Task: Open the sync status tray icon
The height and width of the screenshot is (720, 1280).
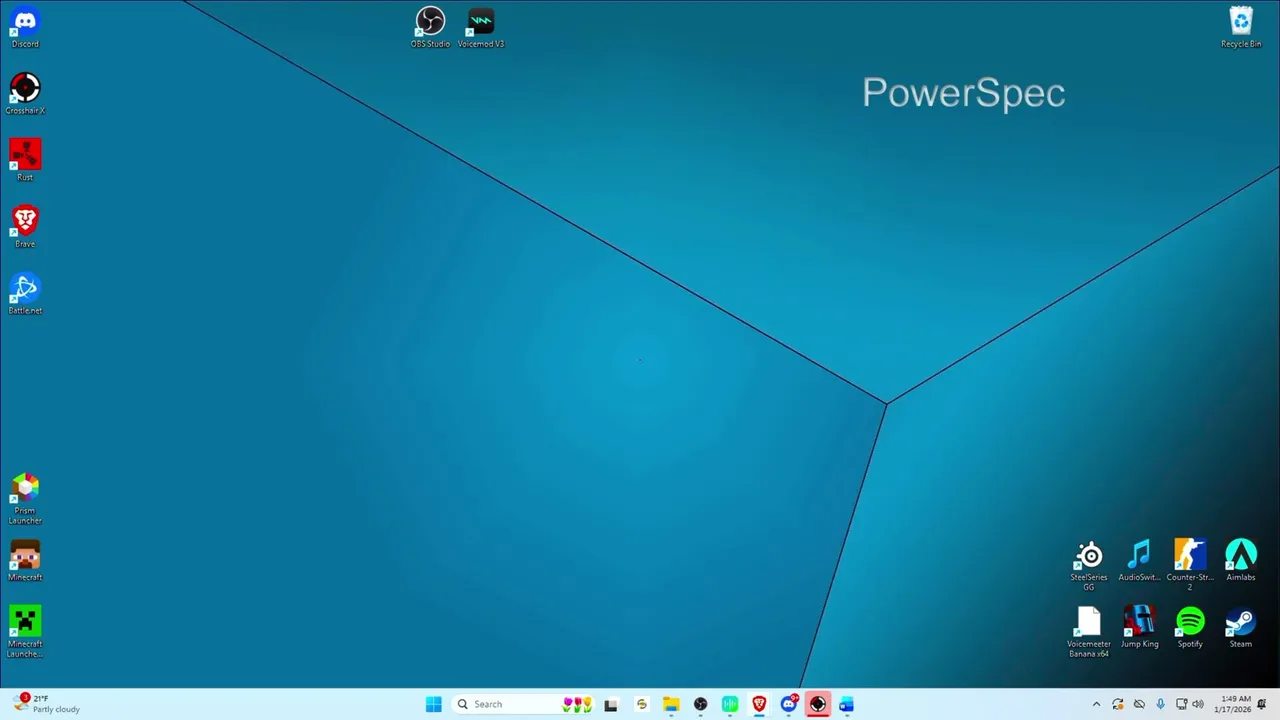Action: [1118, 704]
